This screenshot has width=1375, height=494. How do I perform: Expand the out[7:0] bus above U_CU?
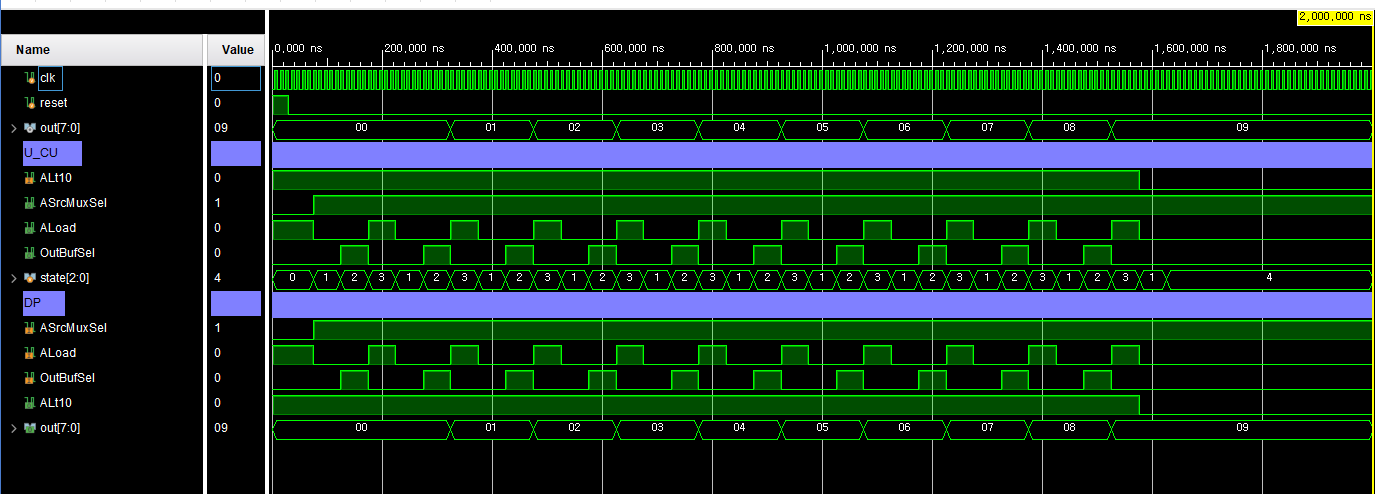13,128
